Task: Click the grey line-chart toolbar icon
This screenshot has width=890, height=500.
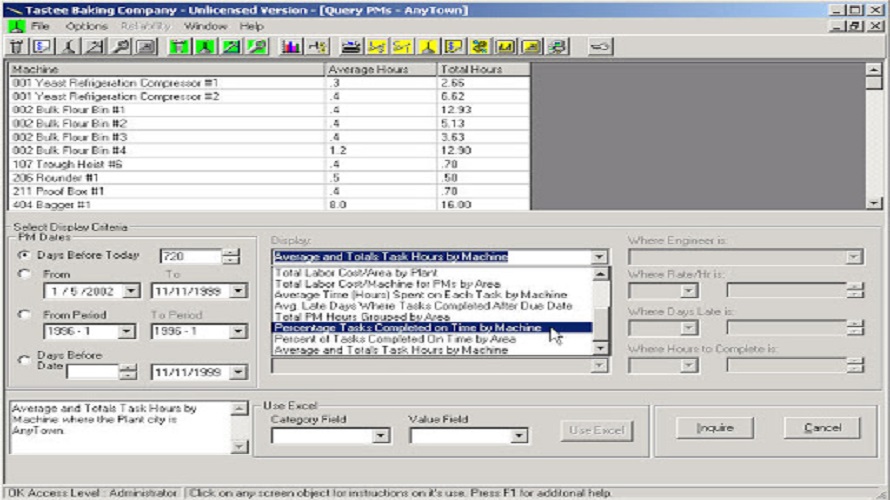Action: tap(95, 47)
